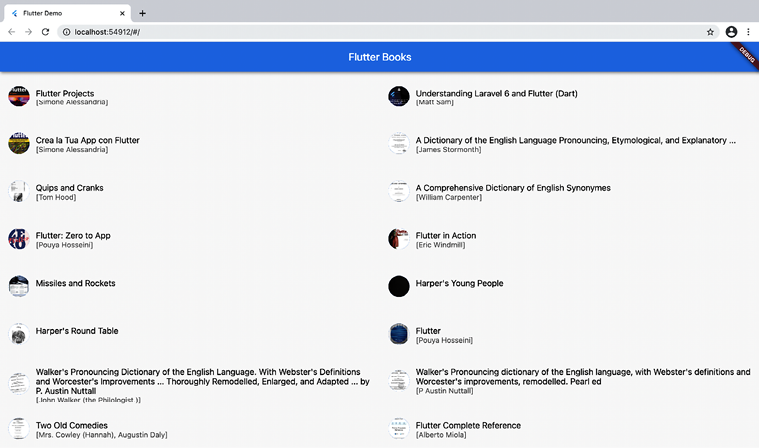Click the [Tom Hood] author text
Screen dimensions: 759x448
[x=56, y=197]
